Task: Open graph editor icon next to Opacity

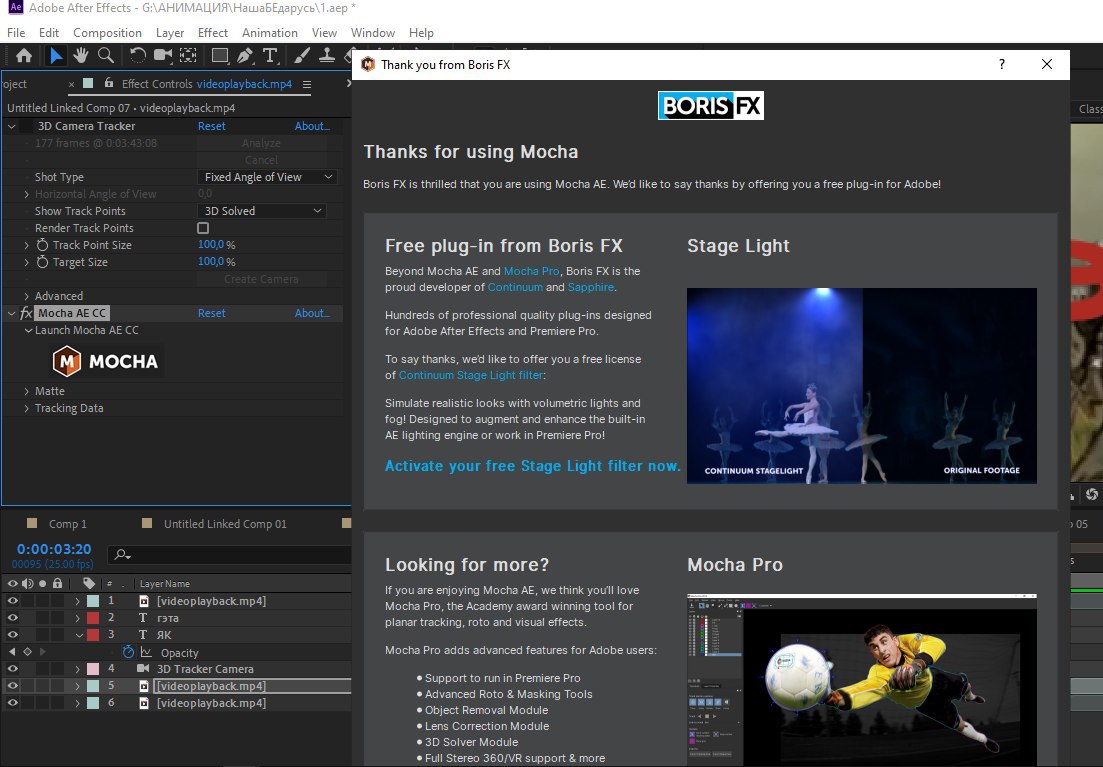Action: click(146, 652)
